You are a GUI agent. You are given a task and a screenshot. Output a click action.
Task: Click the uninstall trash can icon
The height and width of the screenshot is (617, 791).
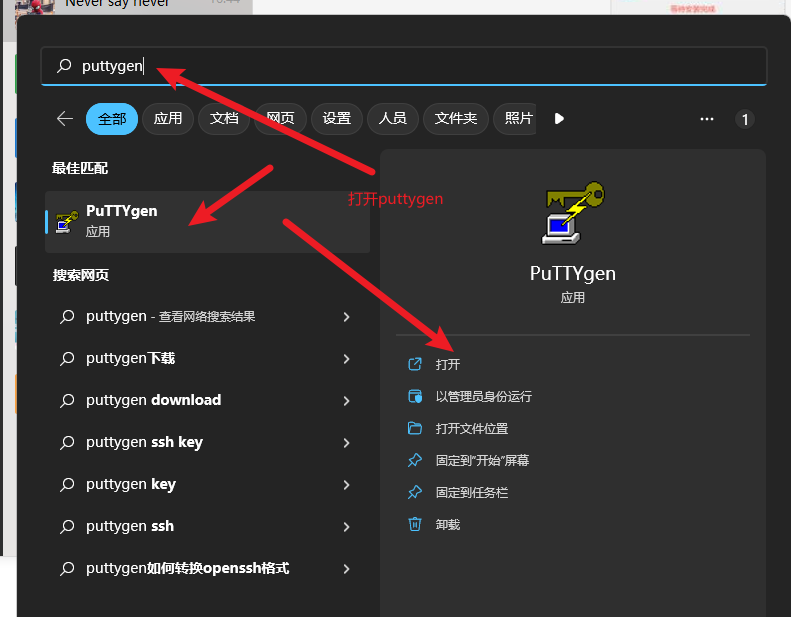[415, 524]
